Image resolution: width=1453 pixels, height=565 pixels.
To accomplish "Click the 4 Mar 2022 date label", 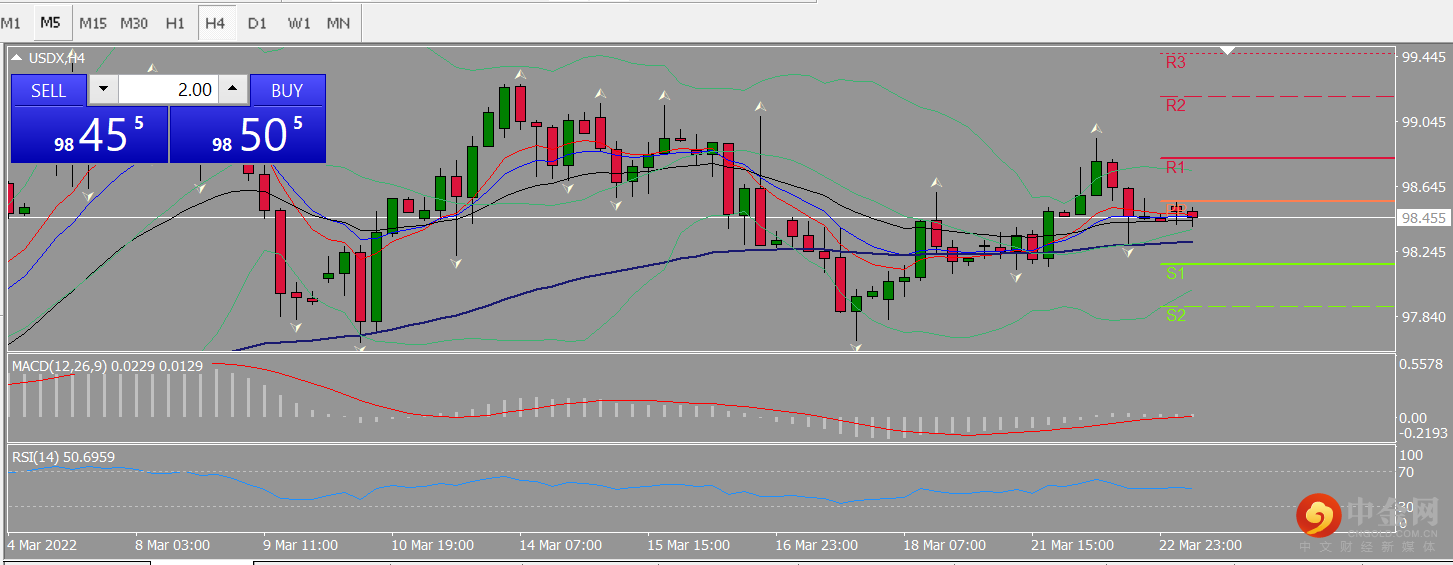I will (x=42, y=545).
